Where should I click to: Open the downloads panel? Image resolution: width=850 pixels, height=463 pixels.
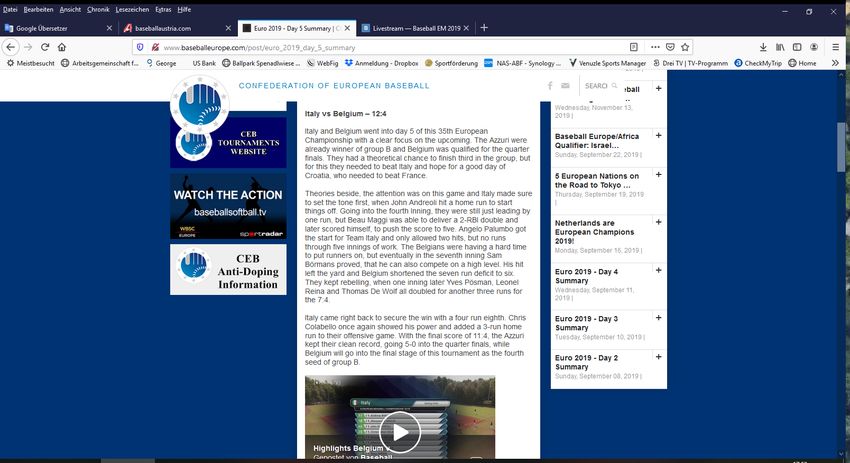pyautogui.click(x=763, y=47)
